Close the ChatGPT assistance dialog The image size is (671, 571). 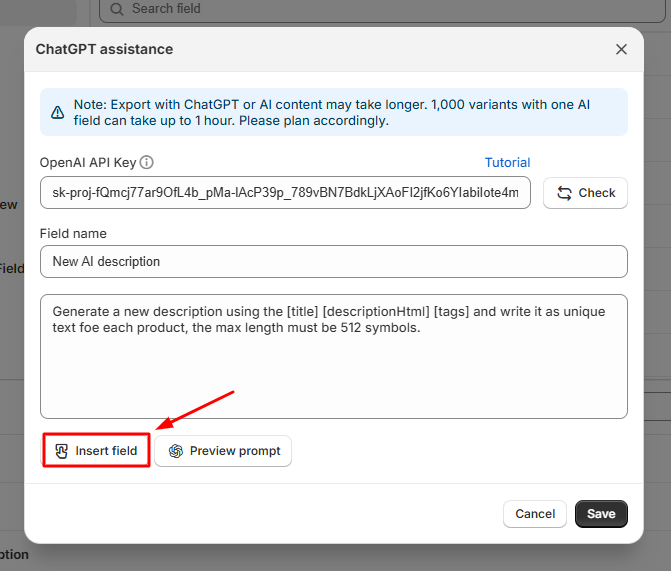tap(621, 49)
